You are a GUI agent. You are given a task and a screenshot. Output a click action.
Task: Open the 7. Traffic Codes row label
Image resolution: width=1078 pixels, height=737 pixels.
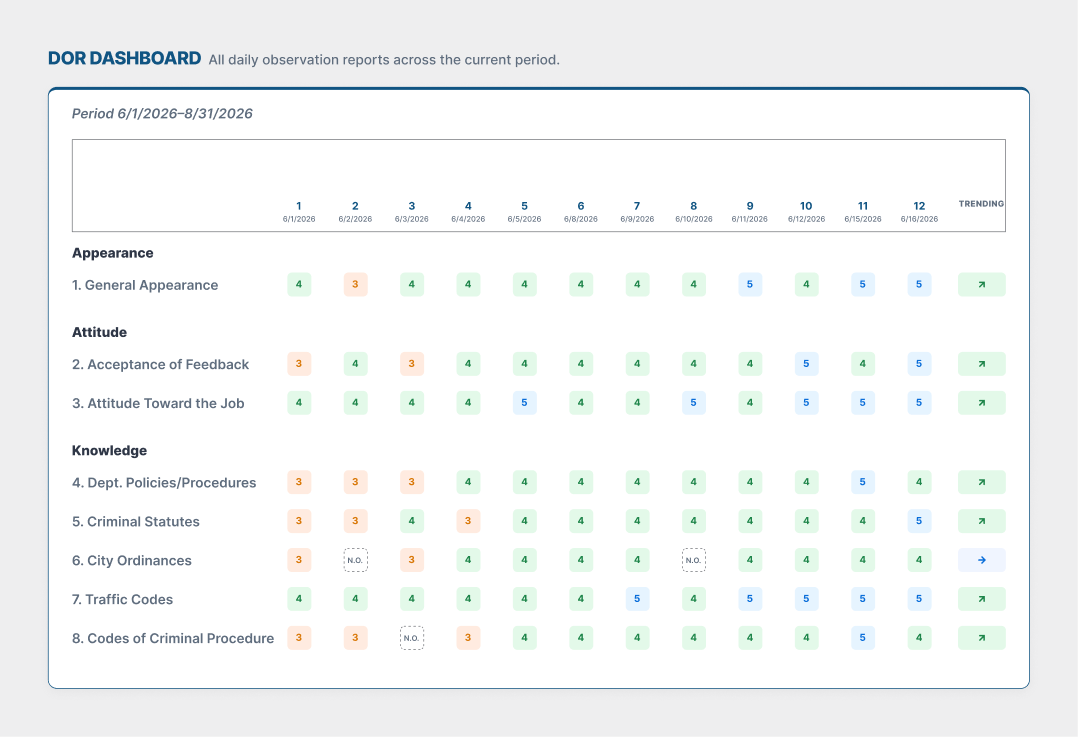(x=122, y=600)
